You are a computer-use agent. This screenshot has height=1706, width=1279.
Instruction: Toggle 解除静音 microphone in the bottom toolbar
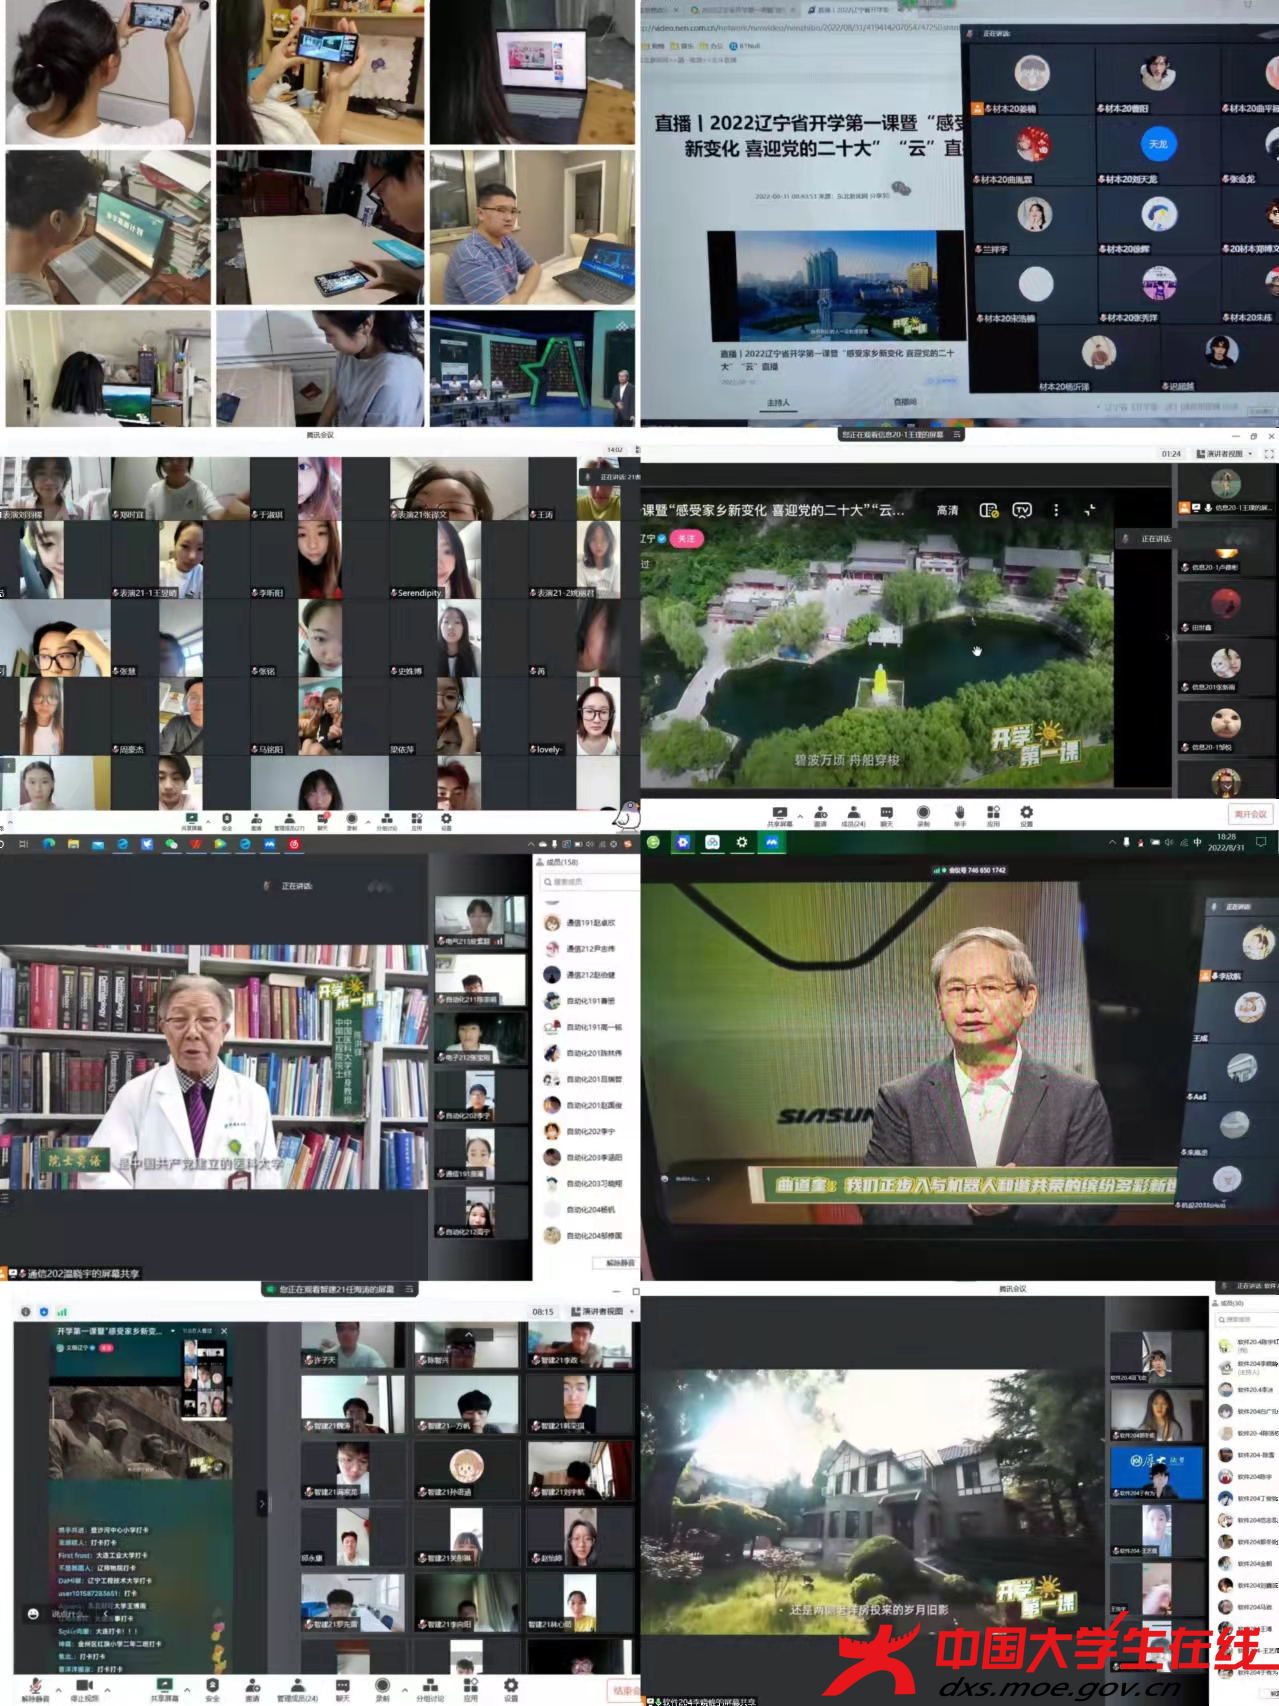coord(35,1688)
